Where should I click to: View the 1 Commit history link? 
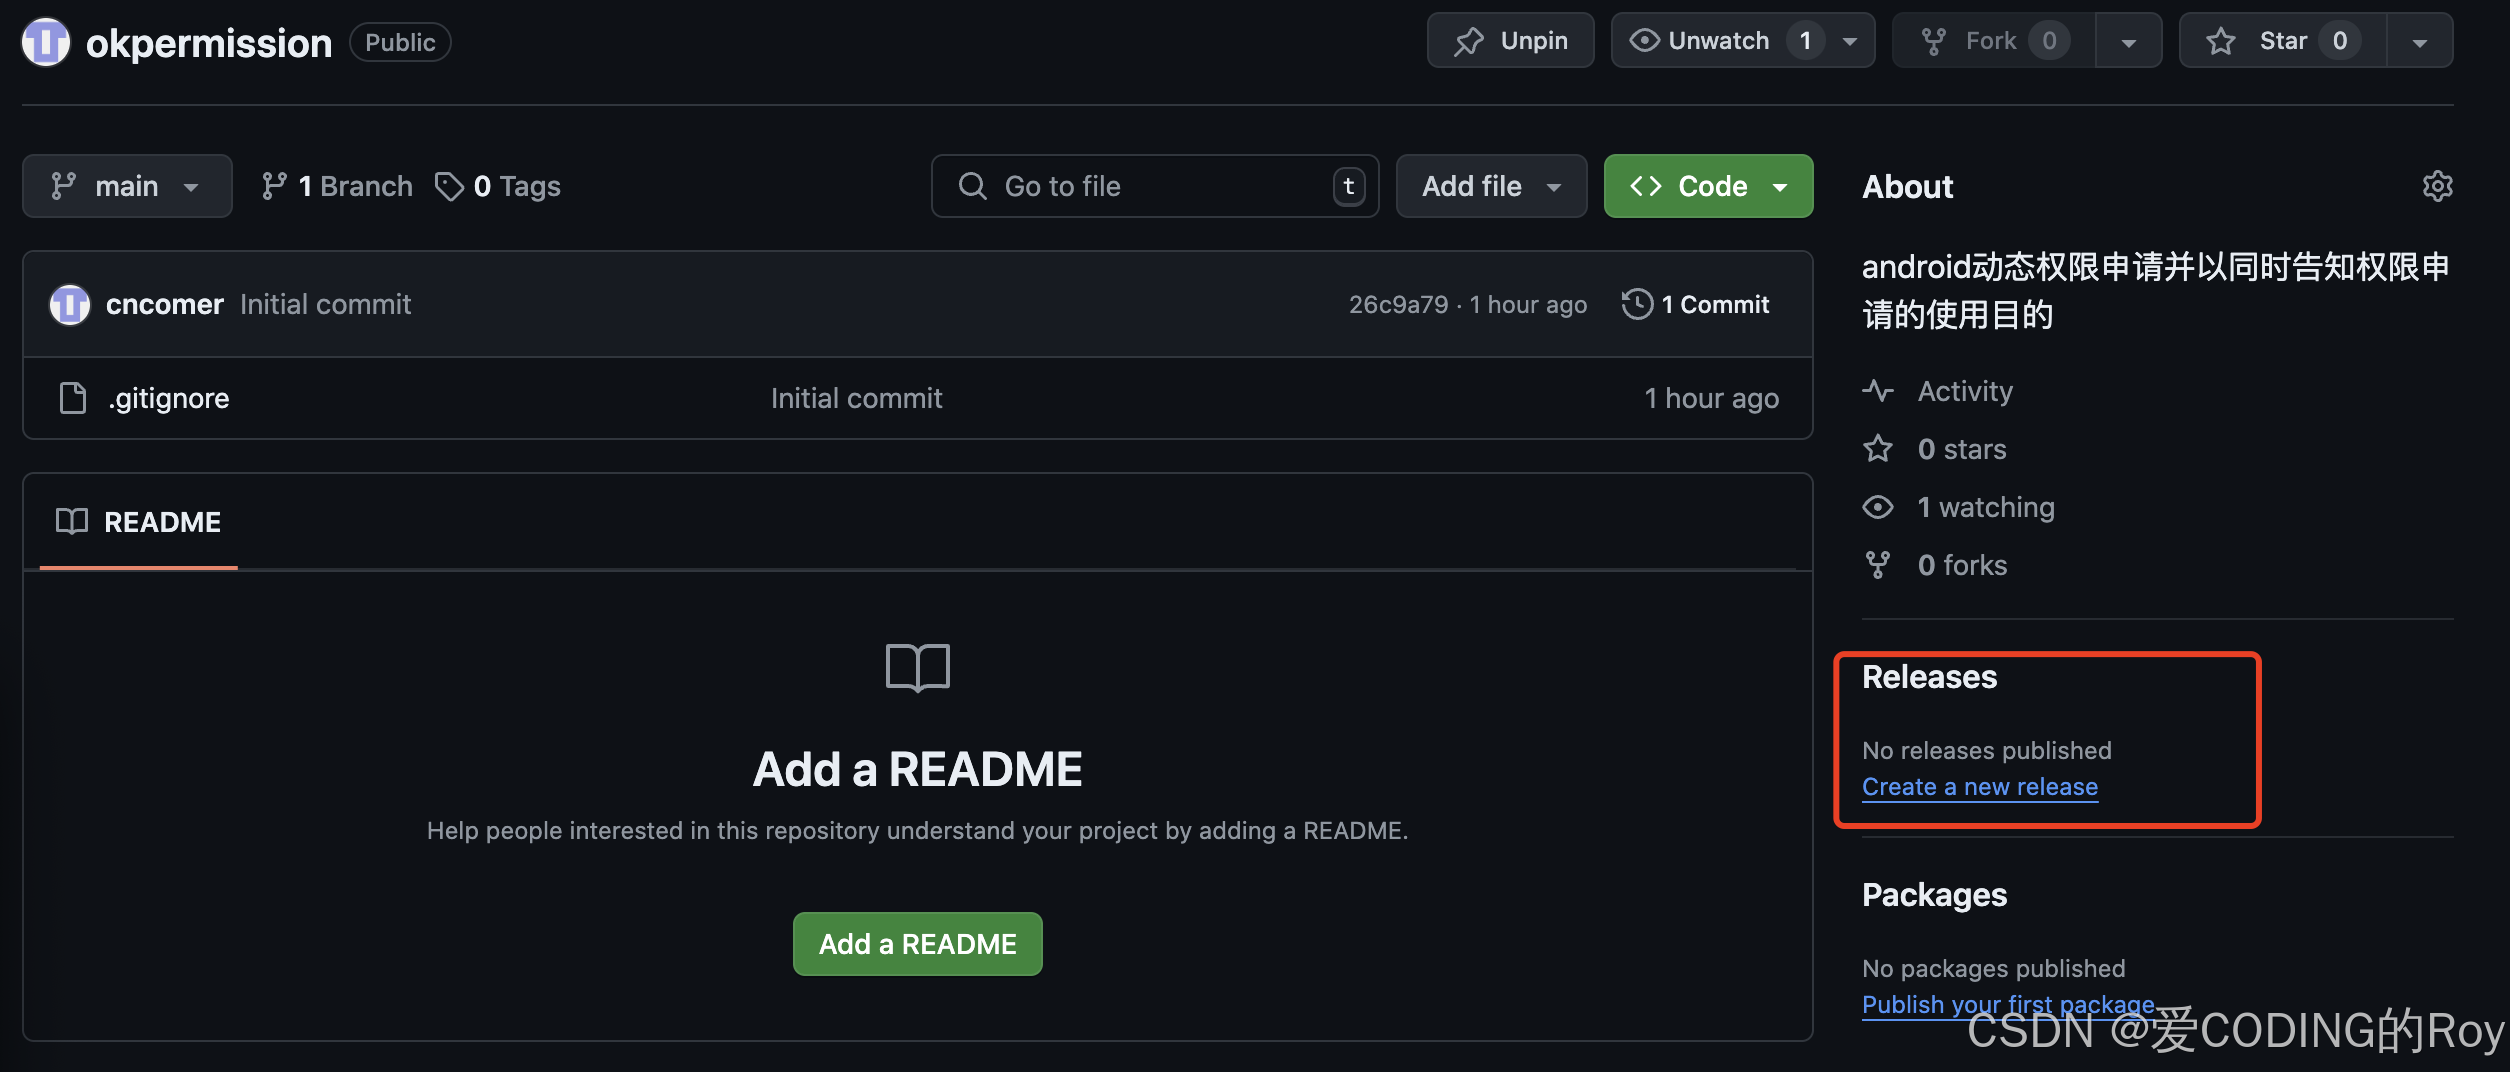[1696, 304]
